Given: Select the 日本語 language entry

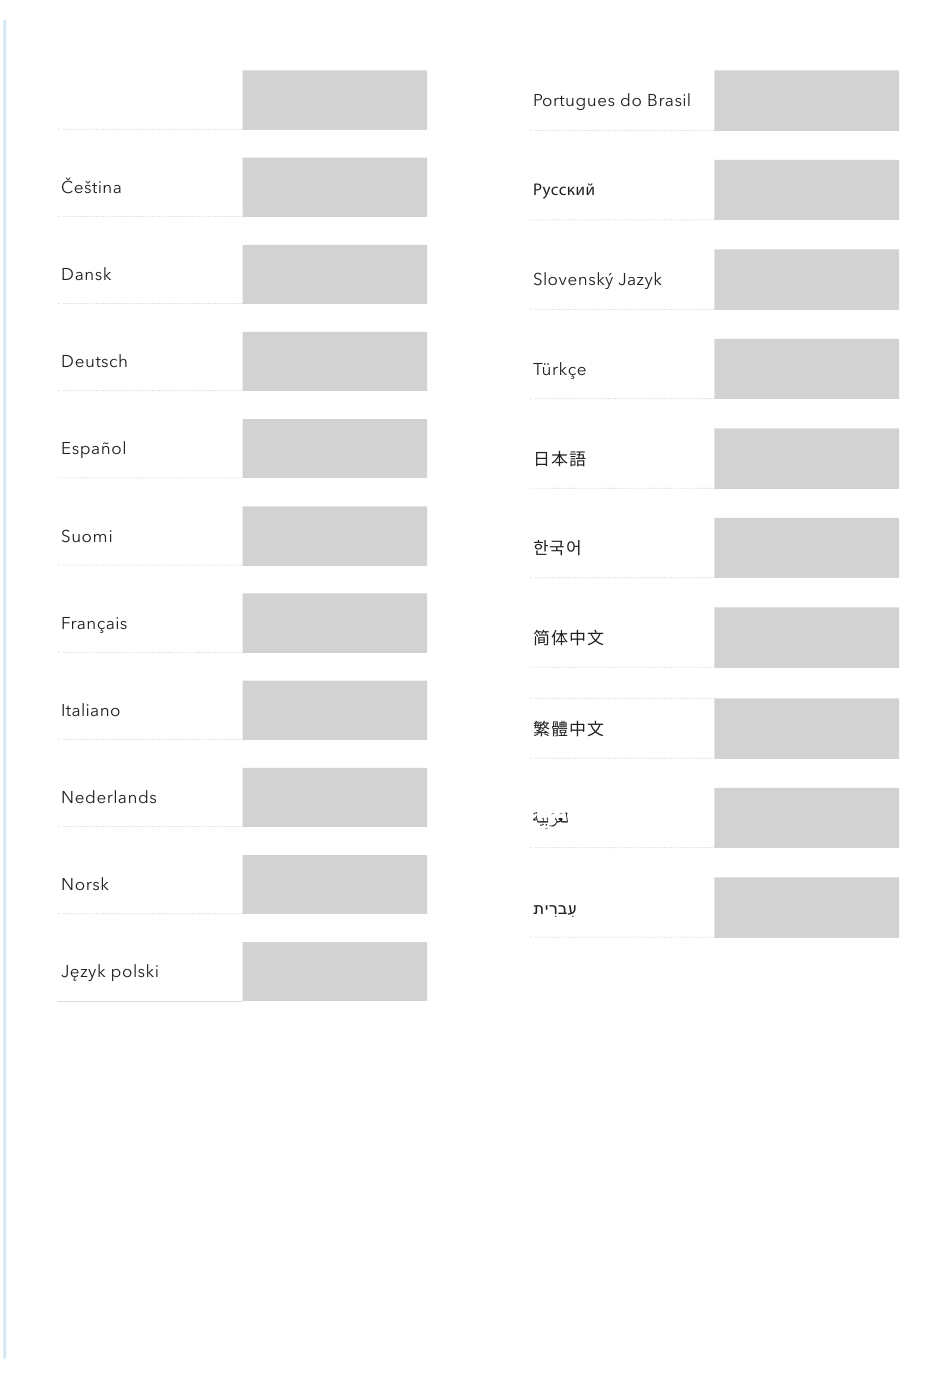Looking at the screenshot, I should [560, 459].
